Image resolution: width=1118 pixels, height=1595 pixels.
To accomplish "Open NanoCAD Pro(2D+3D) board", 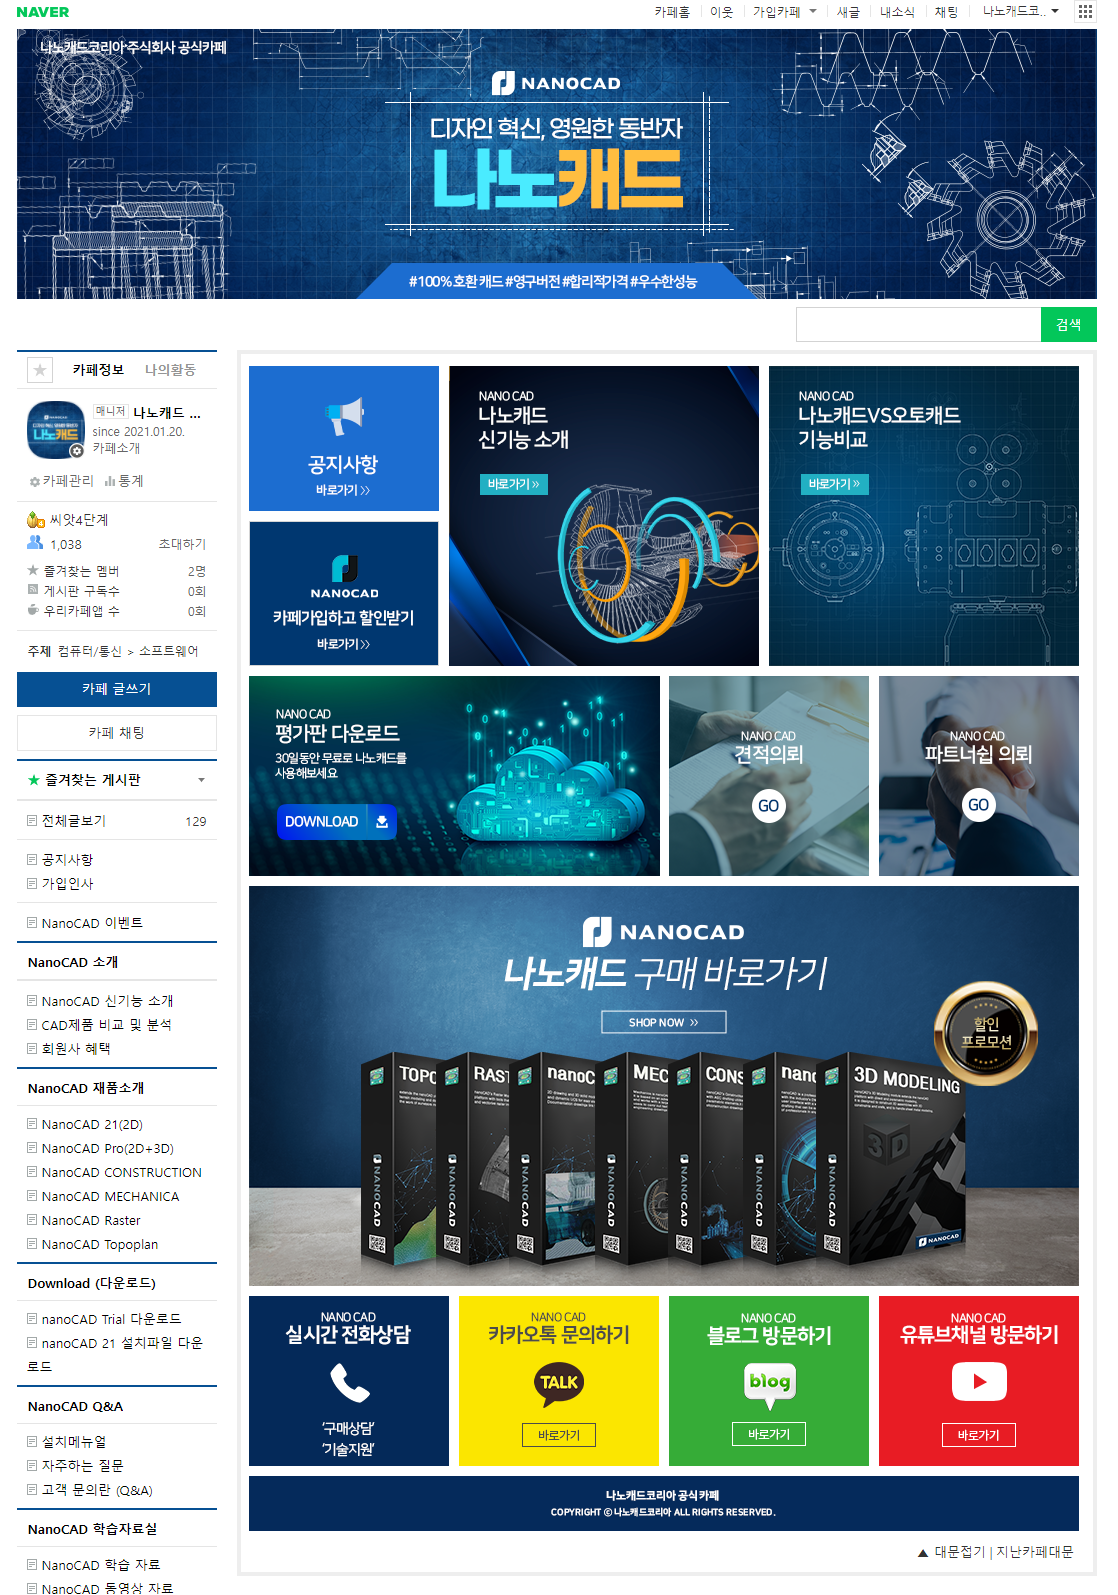I will coord(107,1149).
